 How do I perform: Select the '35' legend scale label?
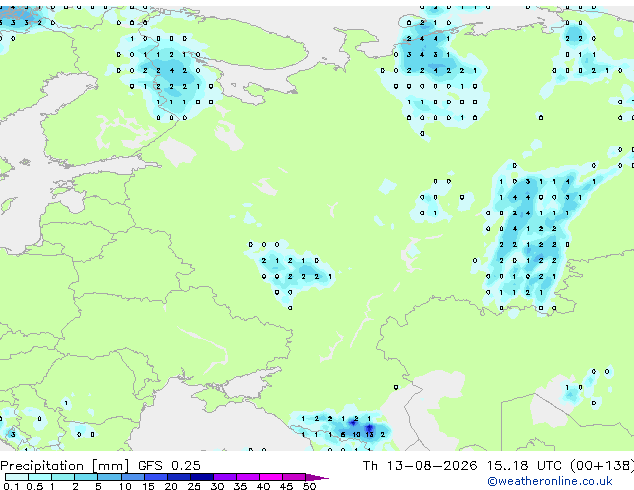(240, 486)
